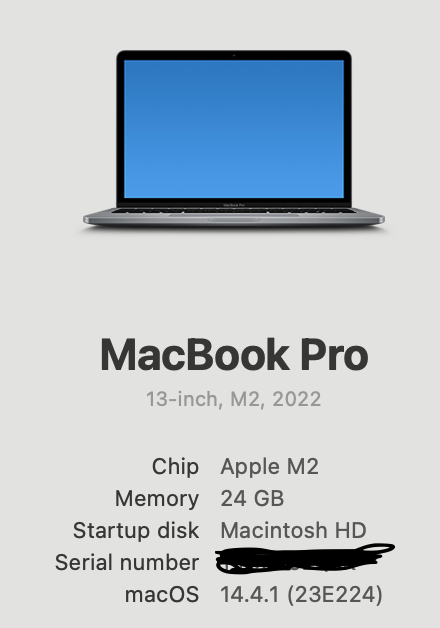Click the blue laptop screen illustration
440x628 pixels.
[x=234, y=129]
